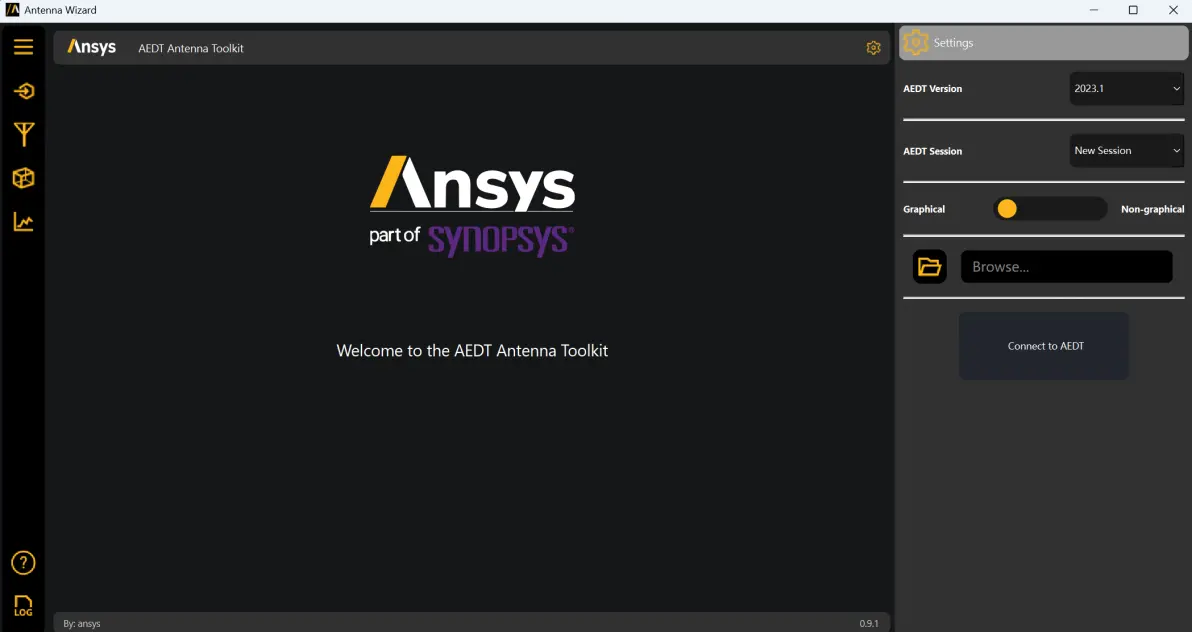This screenshot has height=632, width=1192.
Task: Click the Ansys logo in header
Action: pyautogui.click(x=91, y=47)
